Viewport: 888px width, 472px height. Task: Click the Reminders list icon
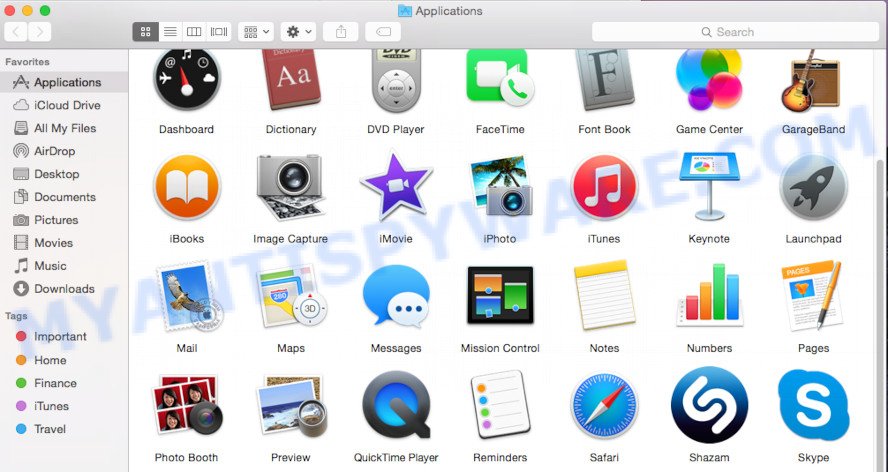click(x=500, y=405)
